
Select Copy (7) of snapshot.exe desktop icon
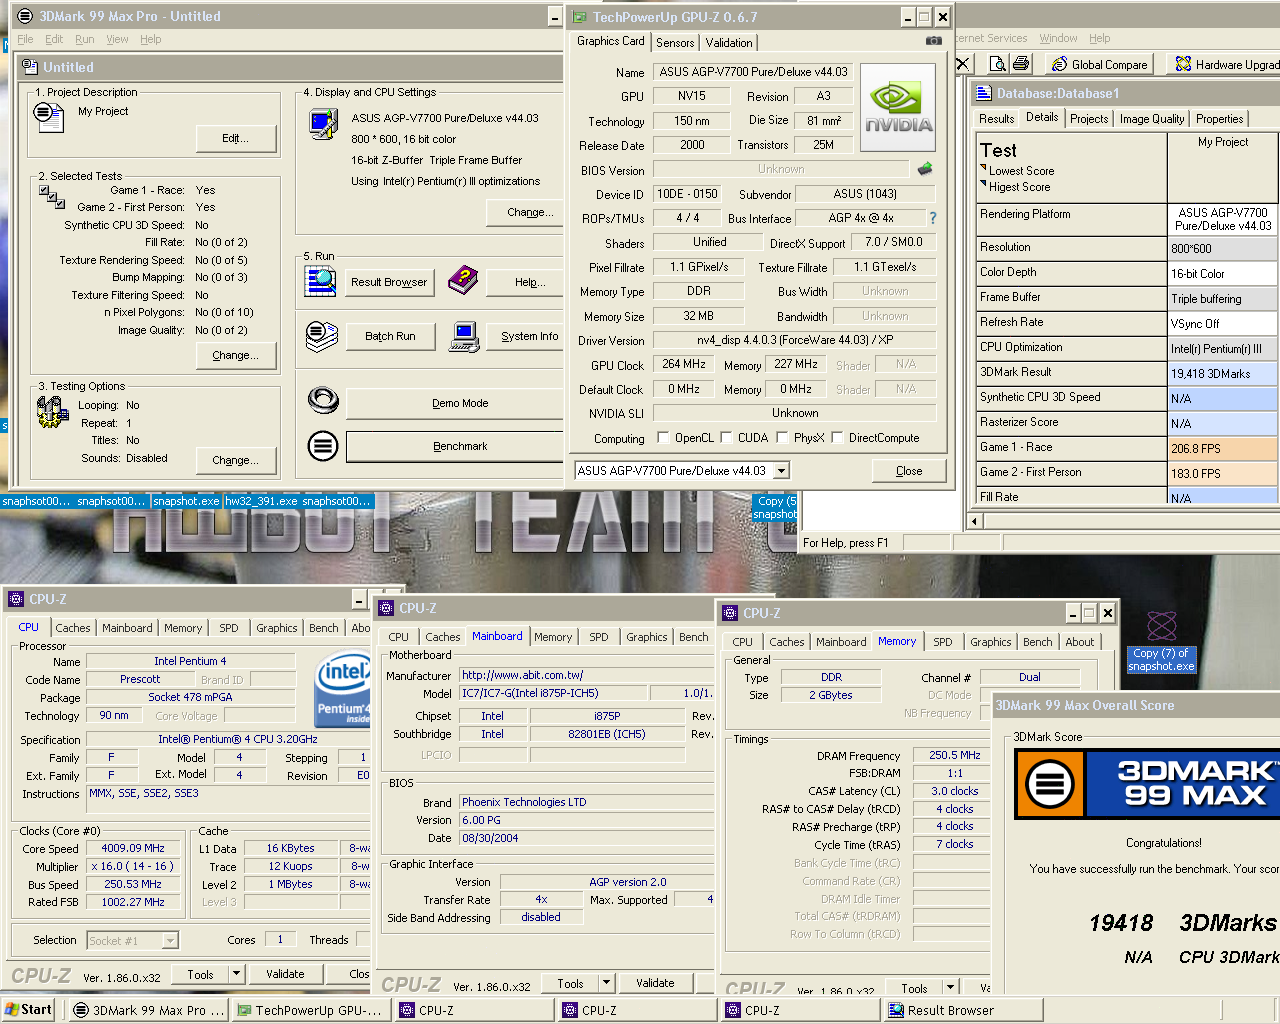click(1161, 640)
